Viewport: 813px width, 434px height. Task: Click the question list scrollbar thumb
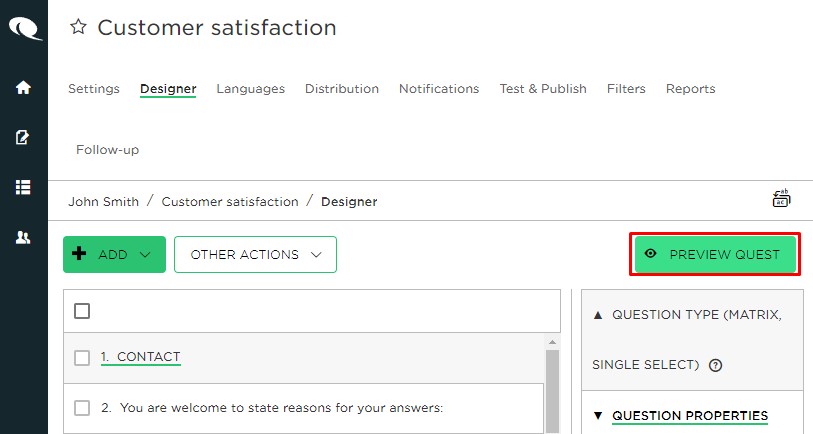[x=552, y=390]
